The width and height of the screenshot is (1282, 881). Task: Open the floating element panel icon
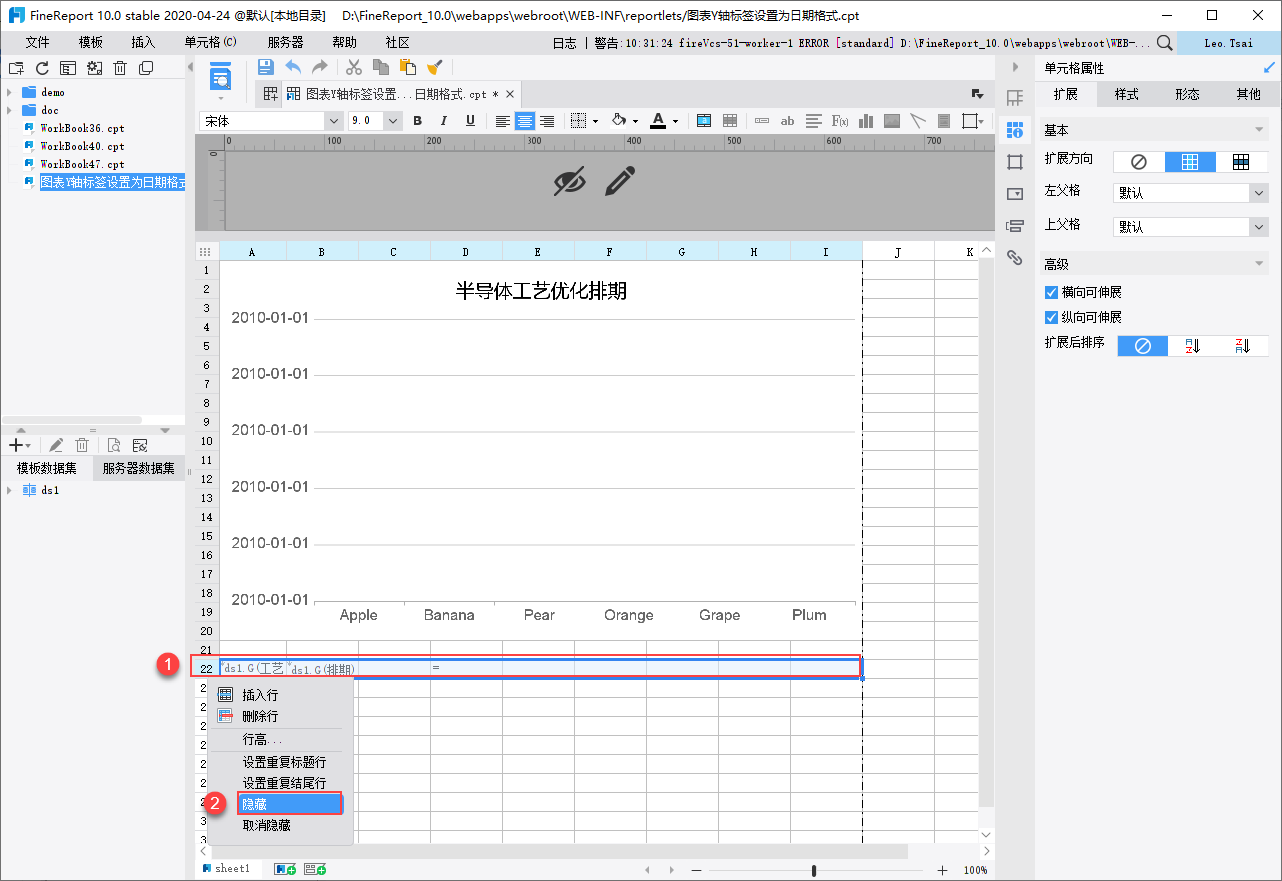(x=1015, y=162)
